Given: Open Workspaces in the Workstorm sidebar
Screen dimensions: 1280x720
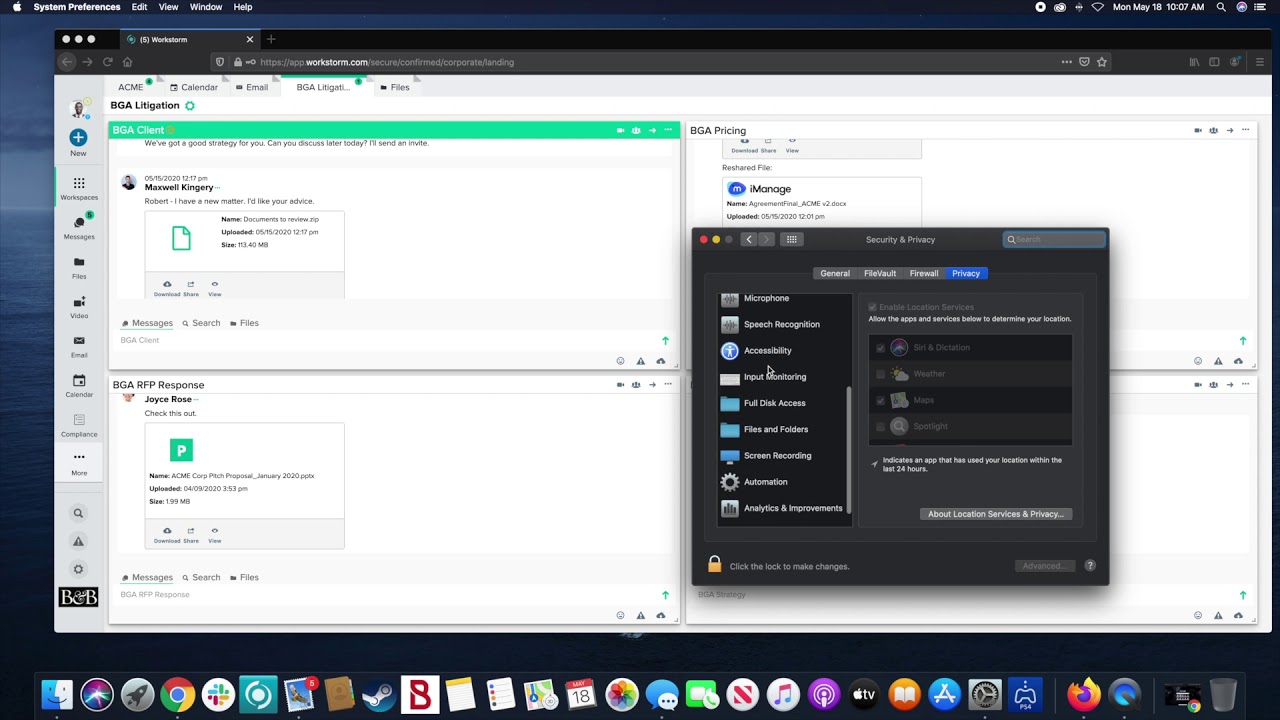Looking at the screenshot, I should [79, 188].
